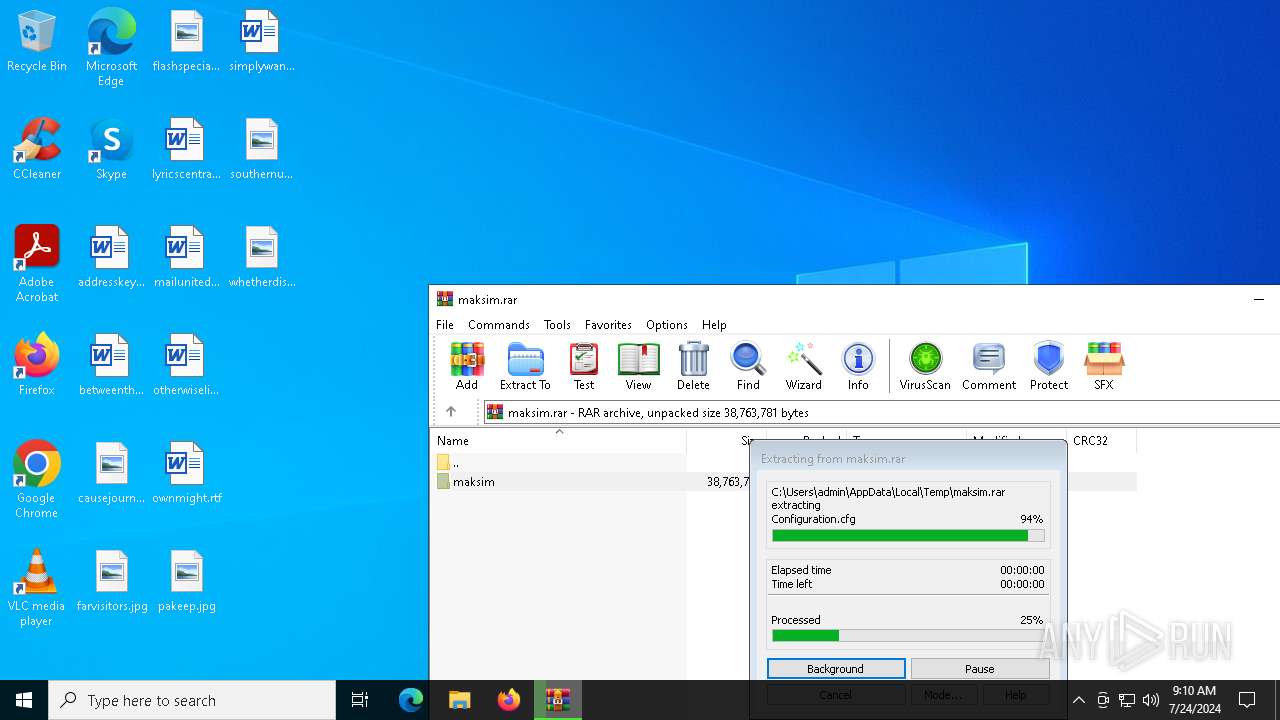Open the Find magnifier tool
The height and width of the screenshot is (720, 1280).
click(748, 366)
